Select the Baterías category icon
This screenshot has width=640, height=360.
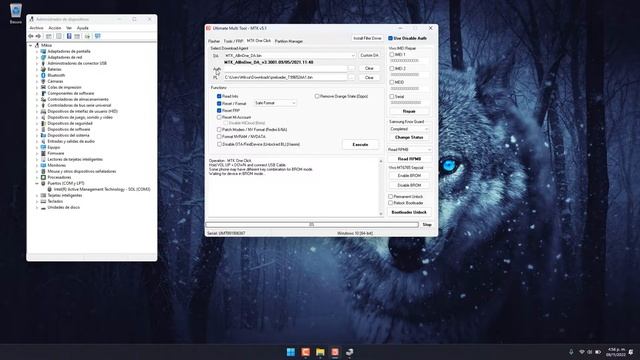(43, 69)
